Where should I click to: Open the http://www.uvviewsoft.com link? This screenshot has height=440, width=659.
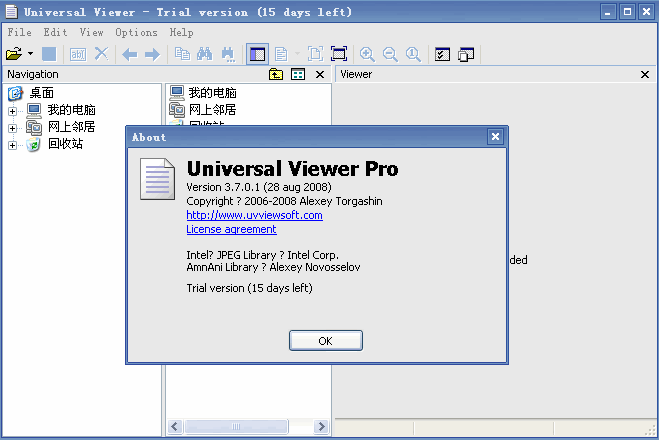click(255, 215)
